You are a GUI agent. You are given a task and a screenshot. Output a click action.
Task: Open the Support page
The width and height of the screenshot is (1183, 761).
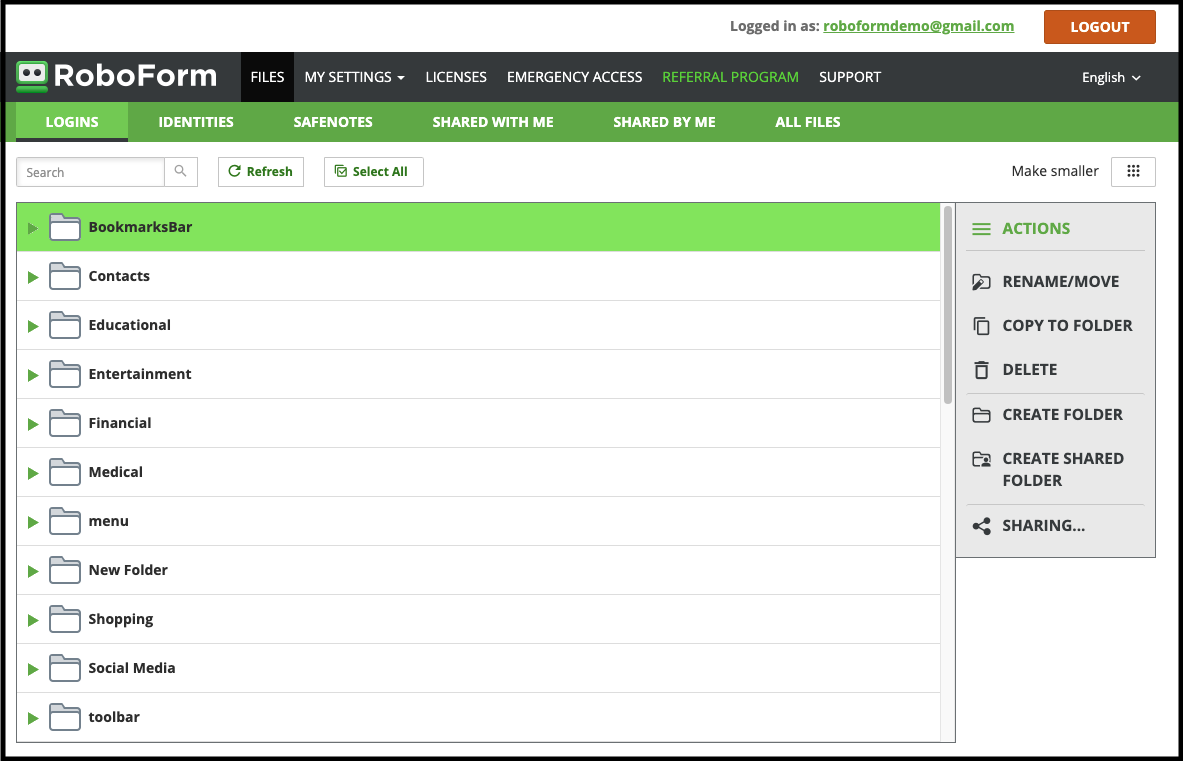(850, 77)
